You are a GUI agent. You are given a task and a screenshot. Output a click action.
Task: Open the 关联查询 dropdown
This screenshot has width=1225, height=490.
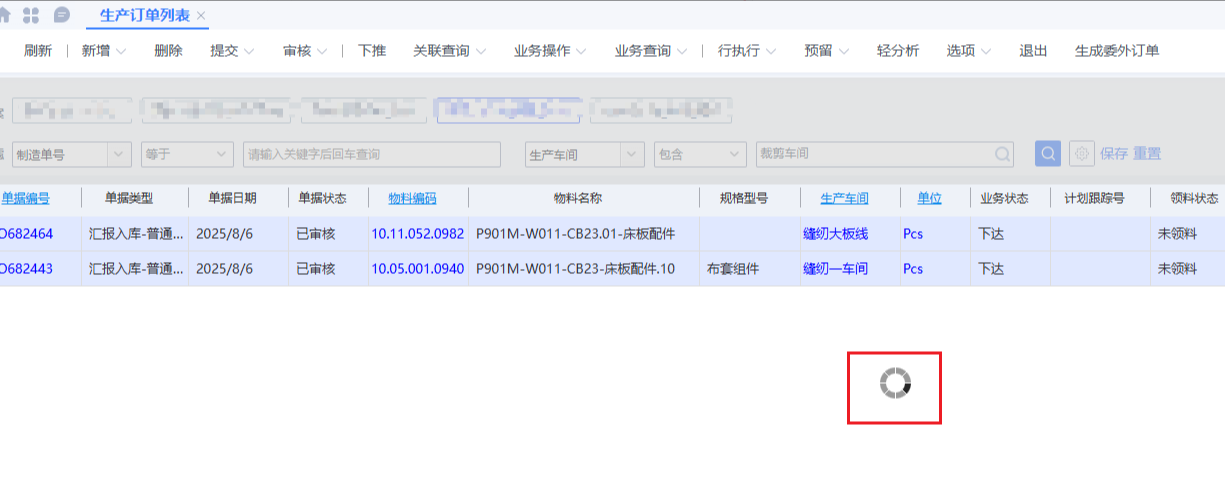[450, 51]
